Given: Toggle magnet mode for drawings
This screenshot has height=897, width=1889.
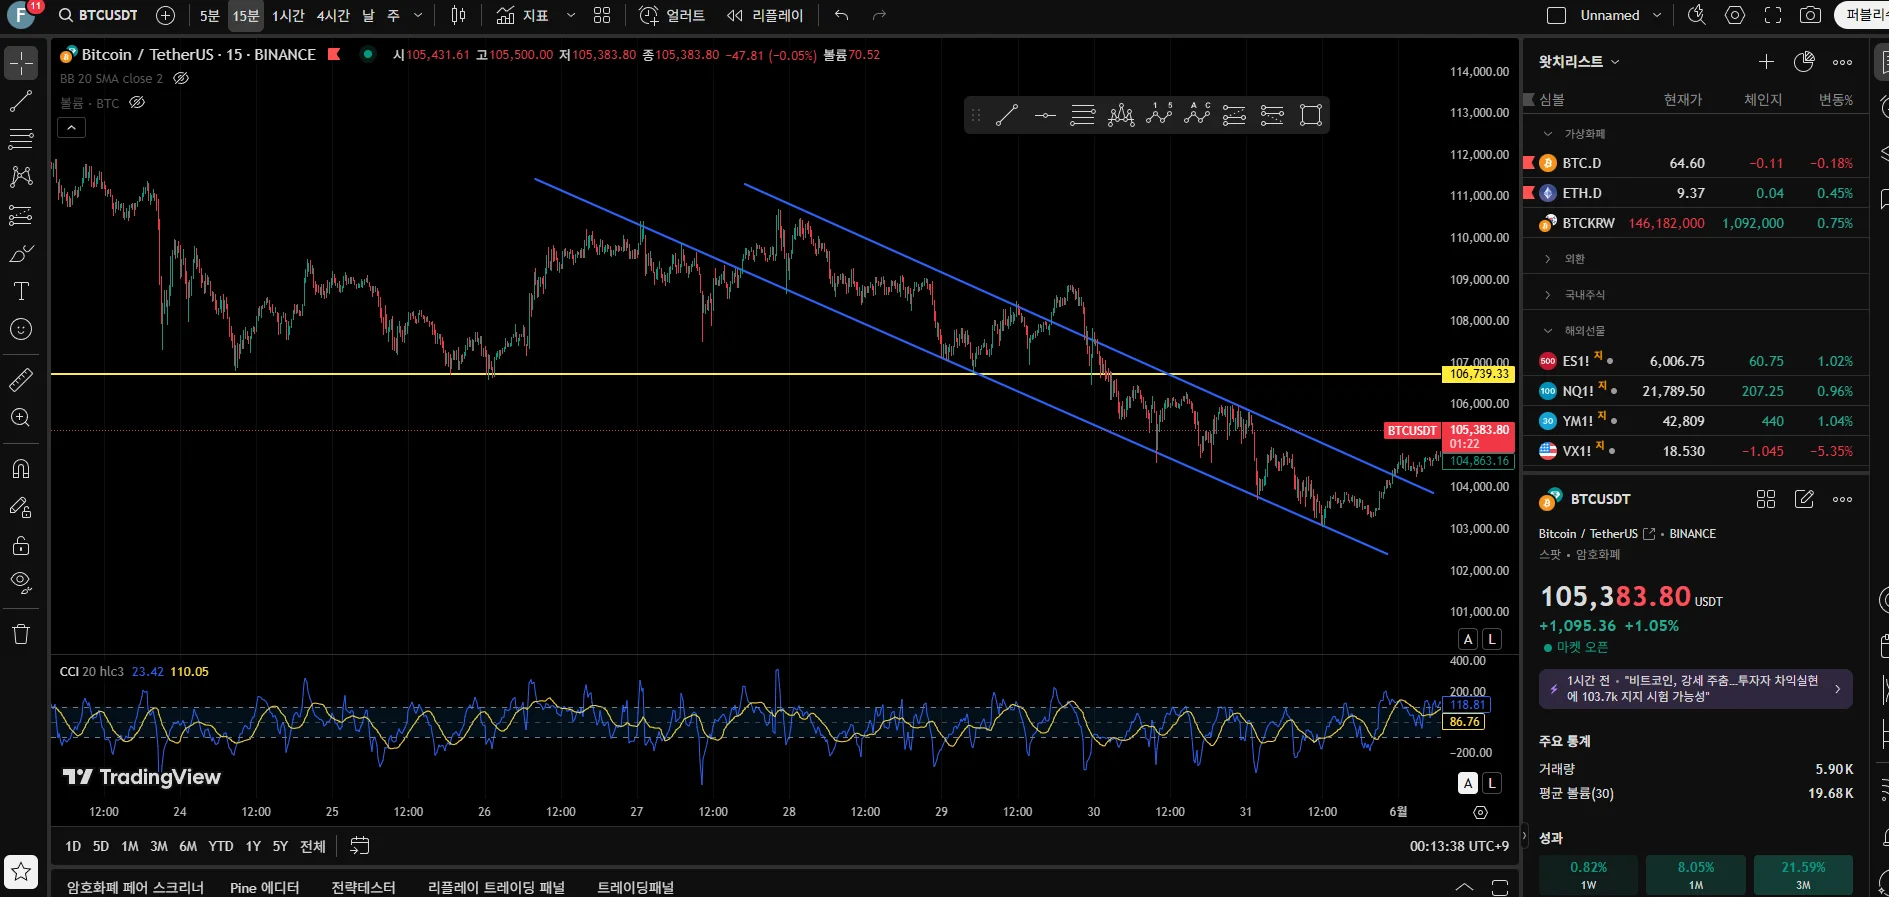Looking at the screenshot, I should click(x=21, y=469).
